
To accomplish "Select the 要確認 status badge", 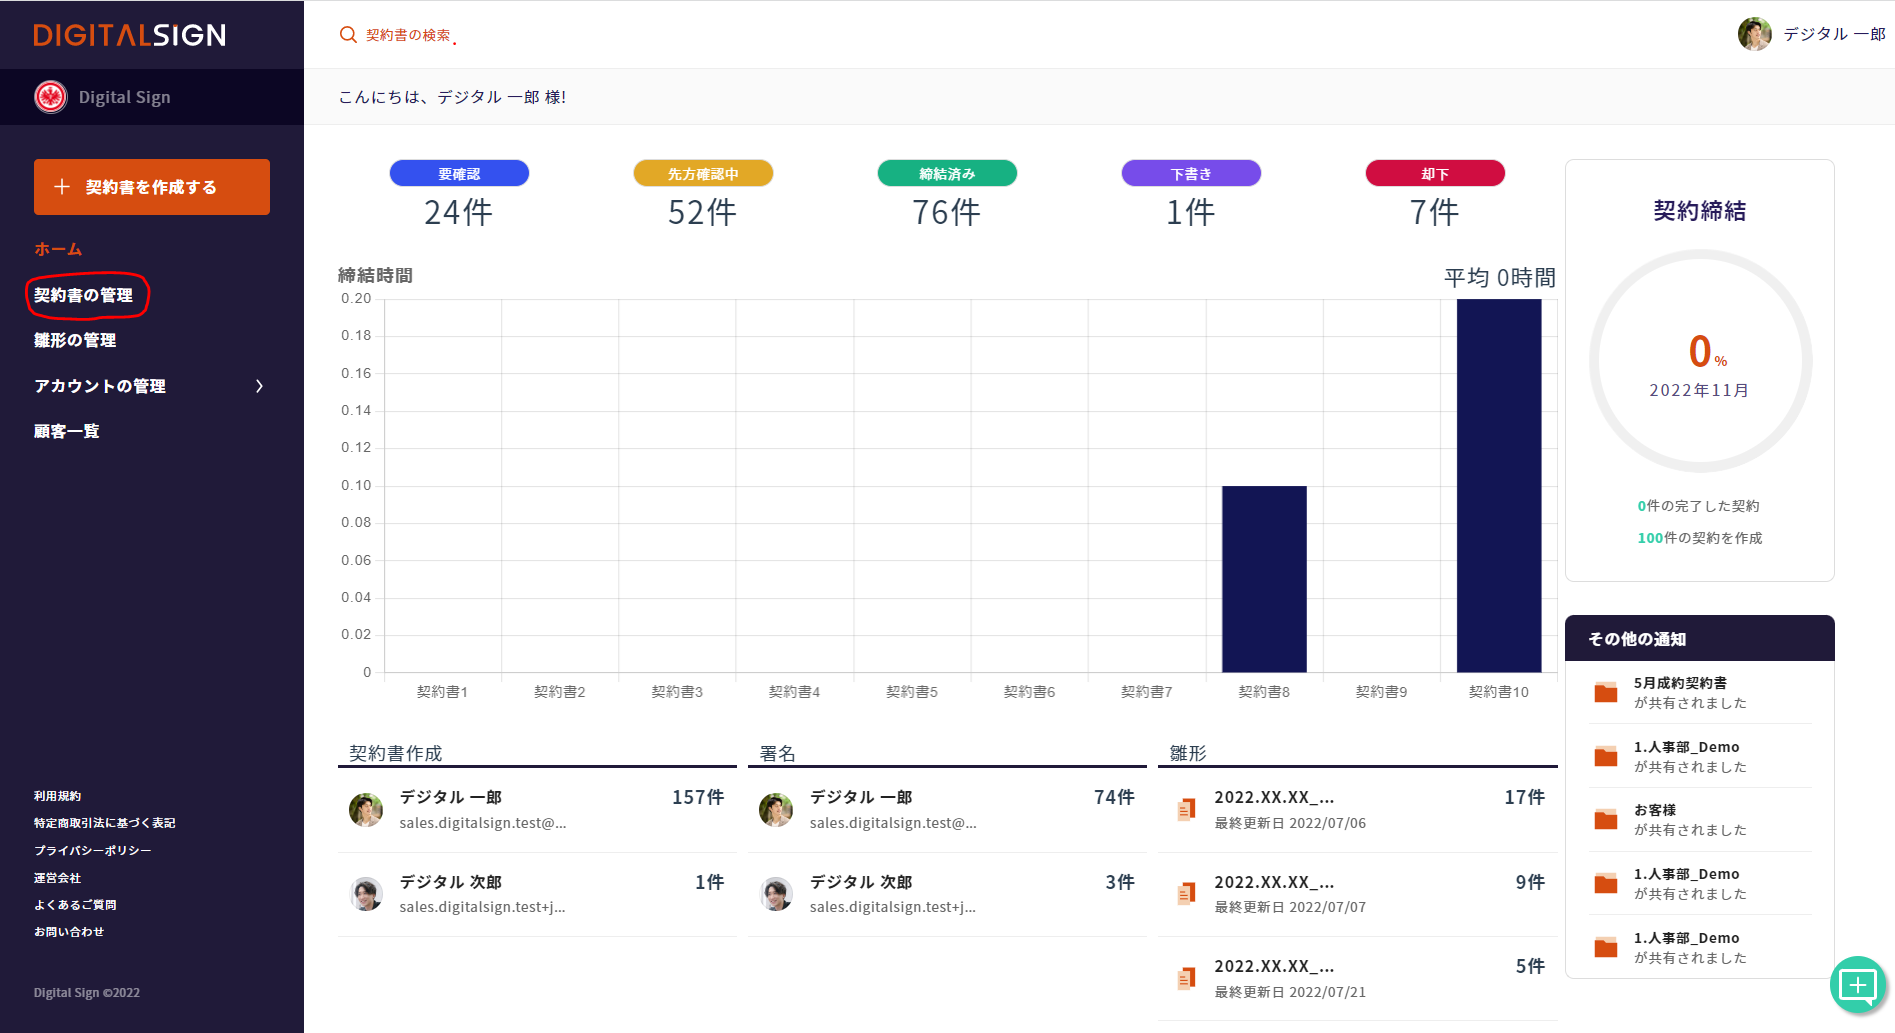I will pyautogui.click(x=459, y=174).
